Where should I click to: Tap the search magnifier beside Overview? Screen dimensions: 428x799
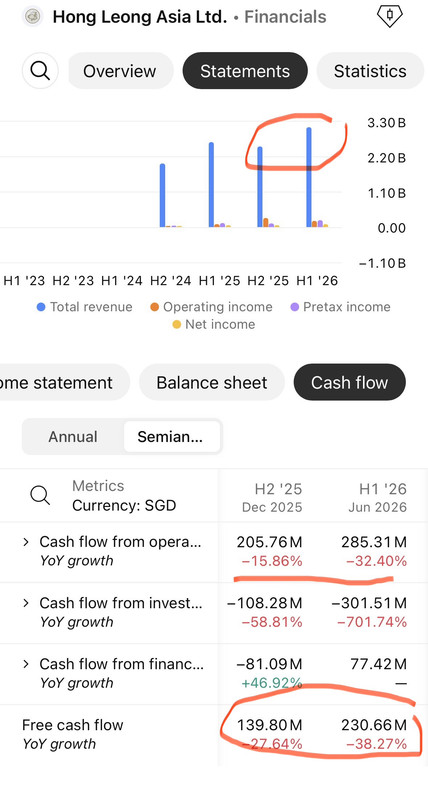point(40,70)
